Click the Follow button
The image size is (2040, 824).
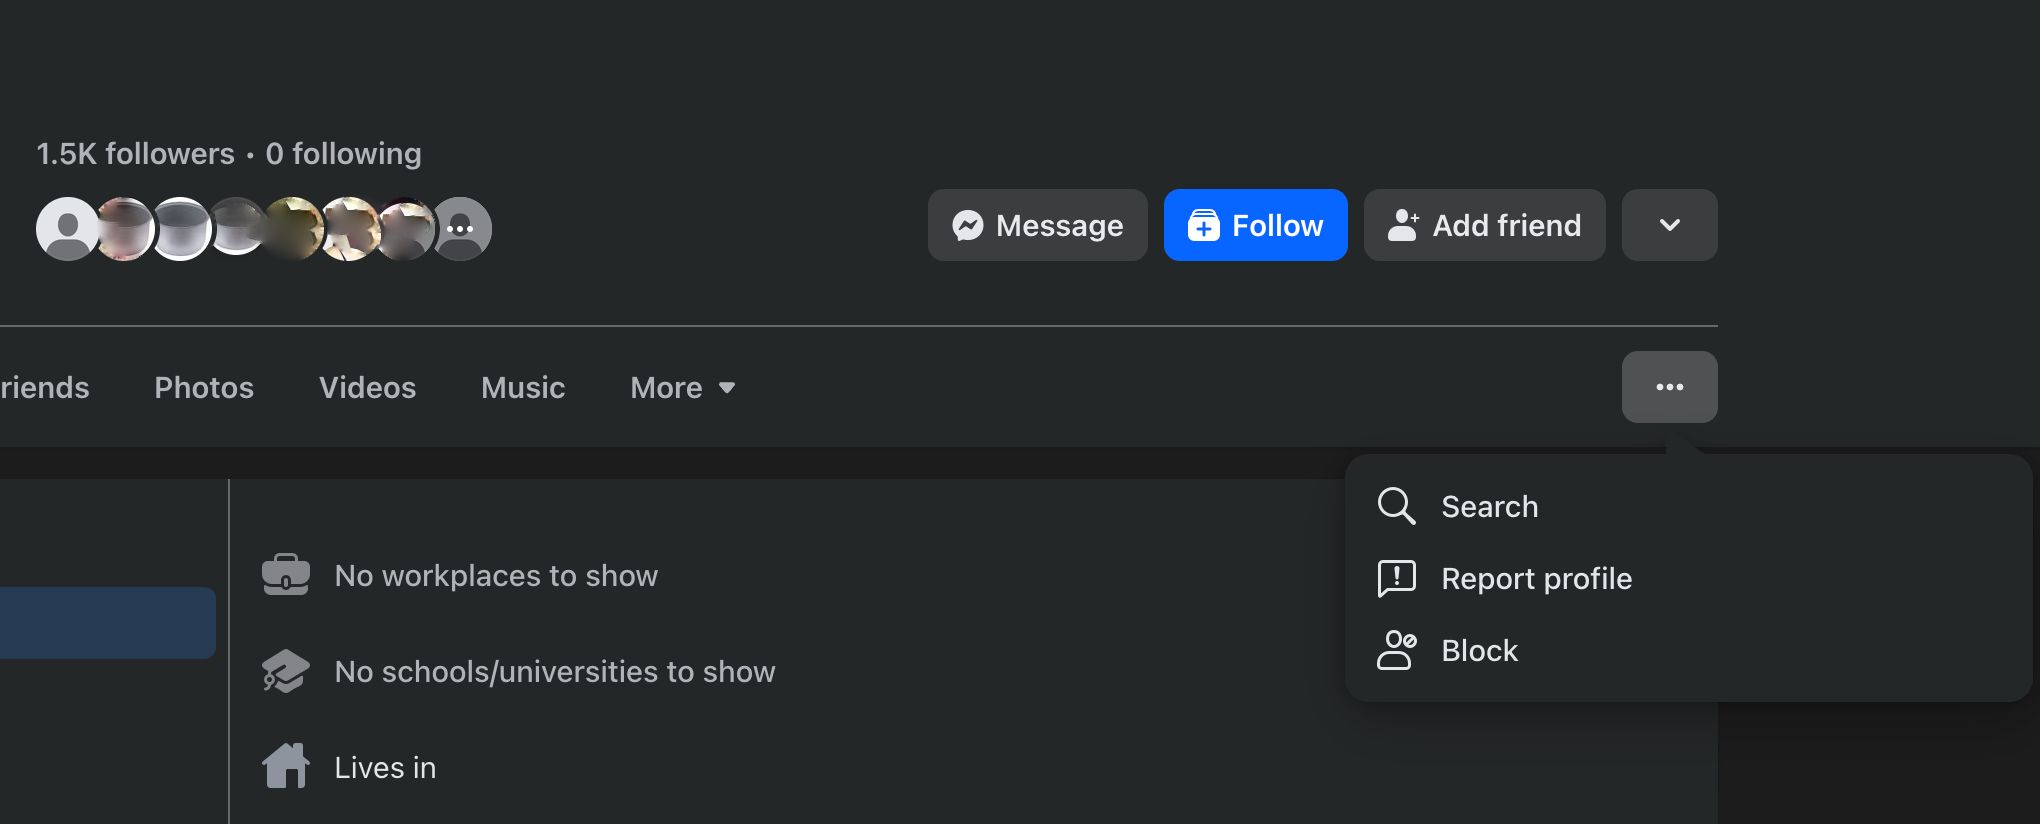1255,226
